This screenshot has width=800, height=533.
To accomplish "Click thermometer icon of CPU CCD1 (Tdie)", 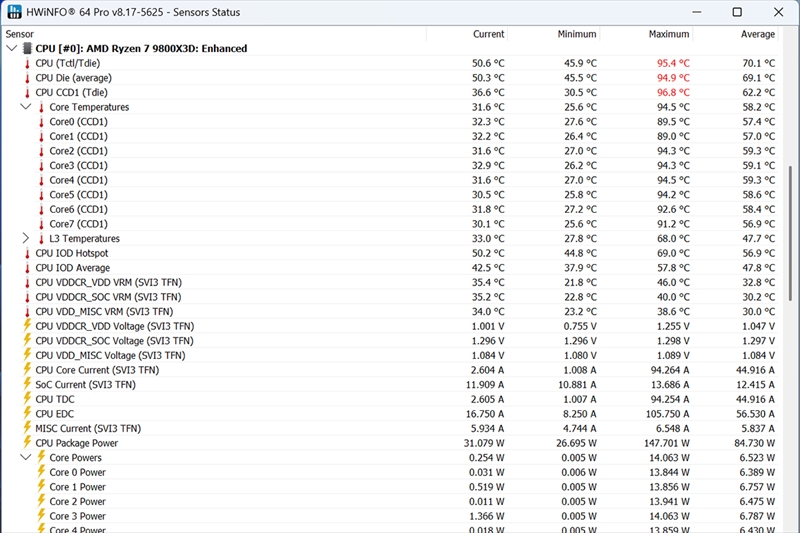I will pyautogui.click(x=28, y=92).
